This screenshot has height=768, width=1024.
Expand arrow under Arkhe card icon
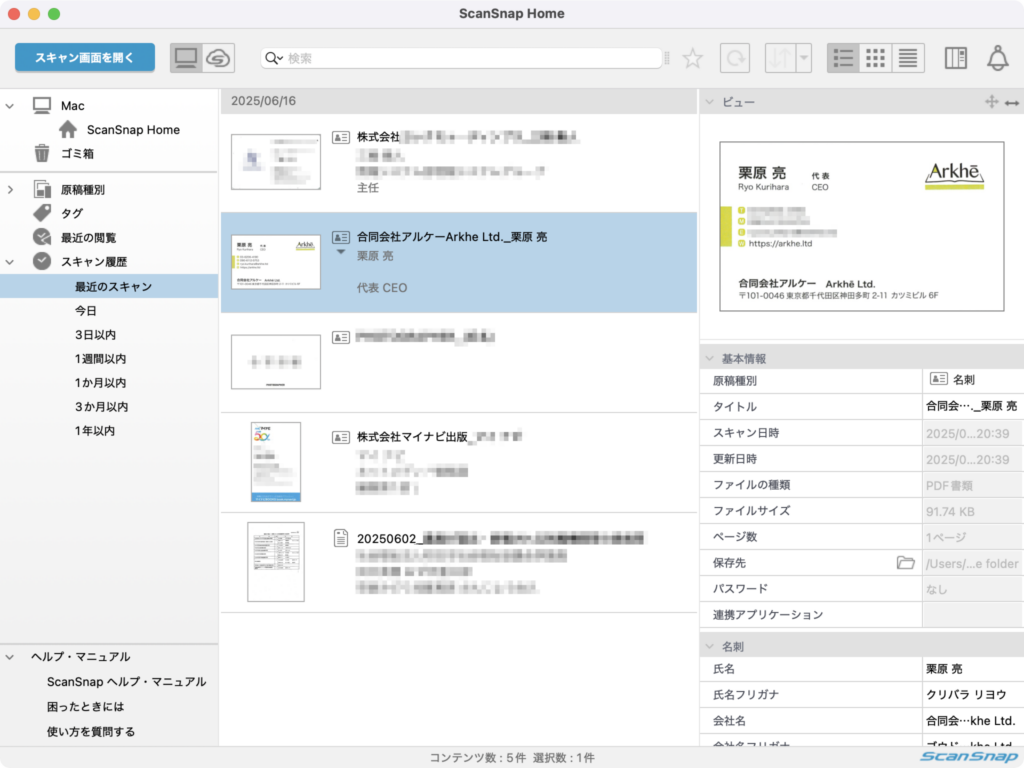click(x=340, y=252)
